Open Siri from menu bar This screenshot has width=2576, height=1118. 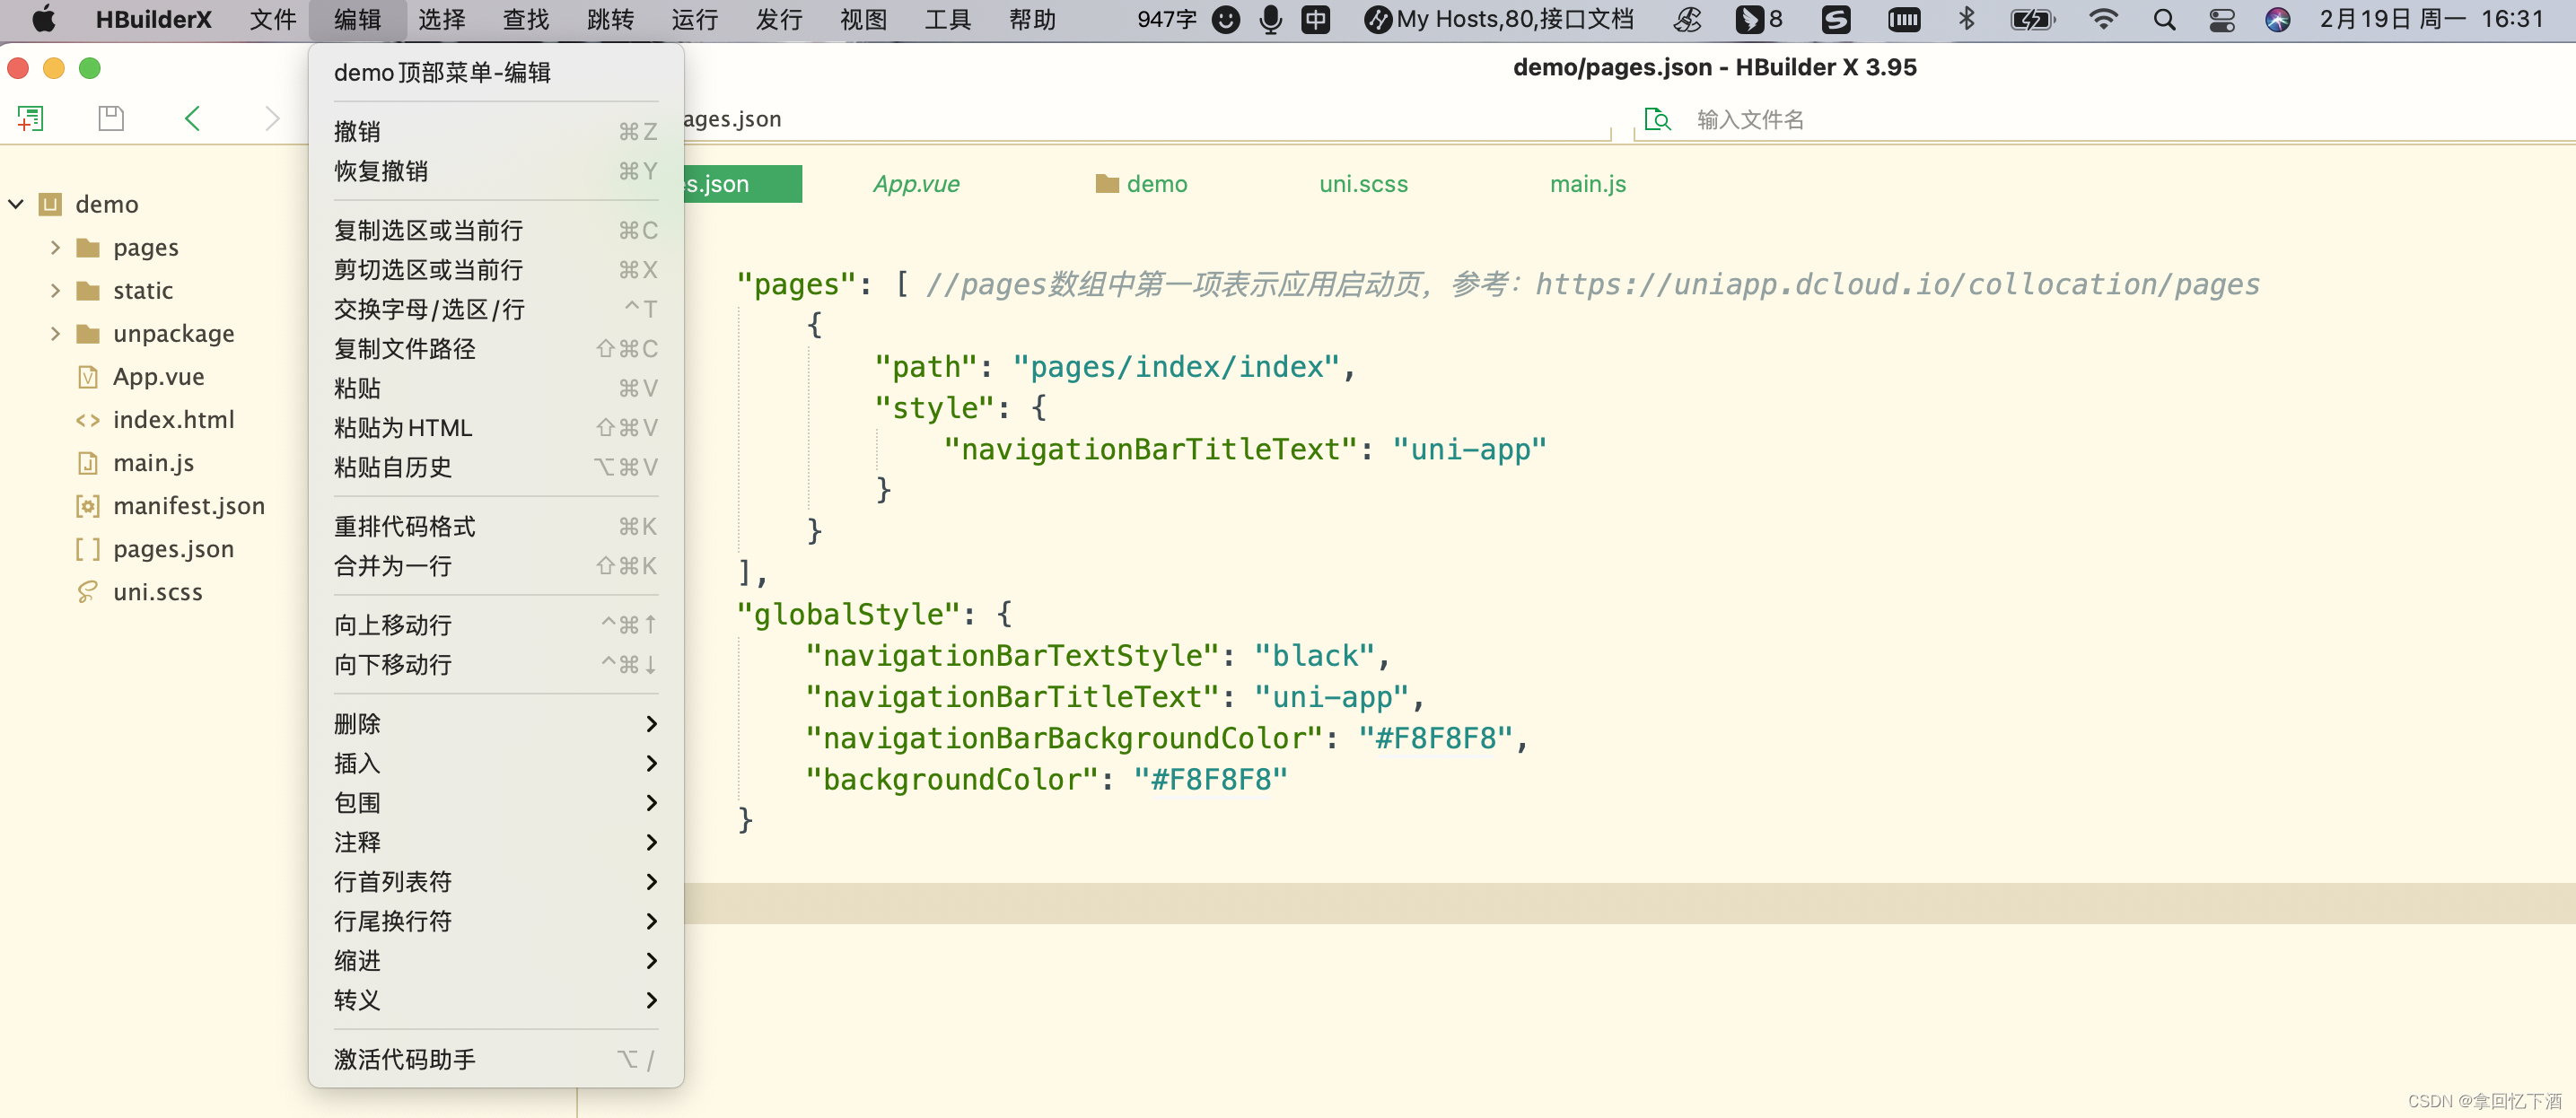point(2277,19)
